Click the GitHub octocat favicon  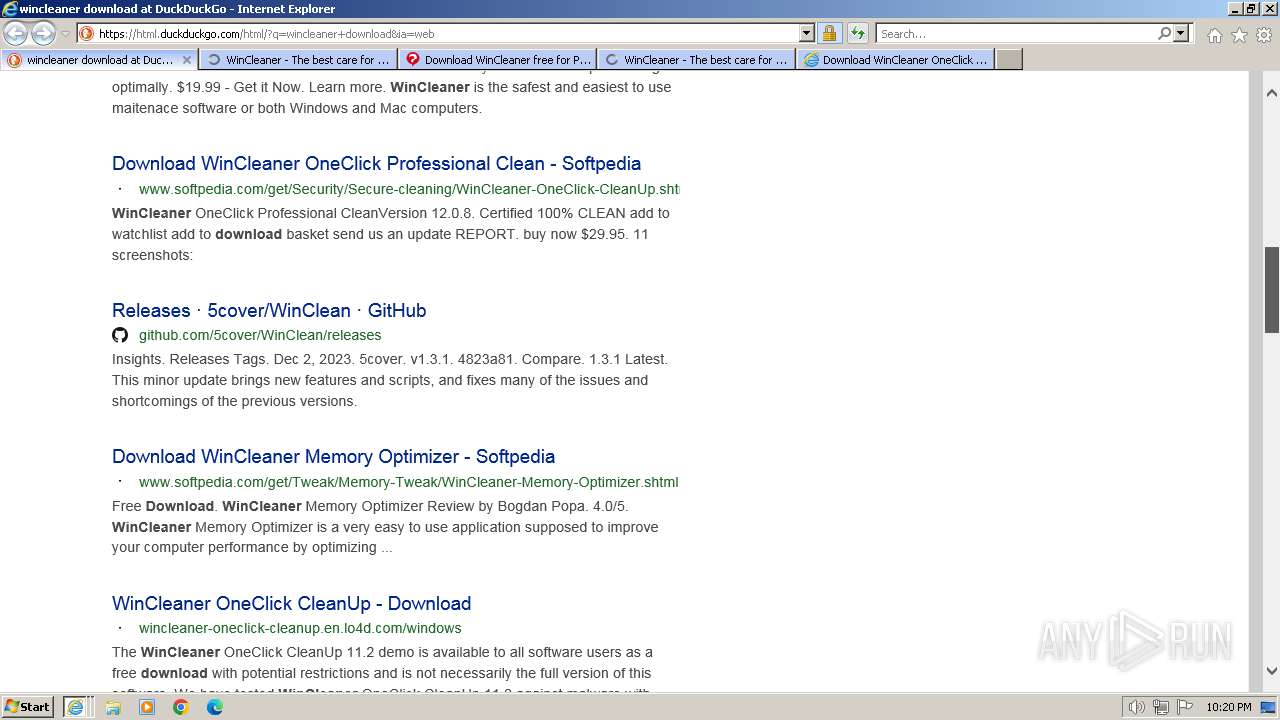(x=120, y=335)
